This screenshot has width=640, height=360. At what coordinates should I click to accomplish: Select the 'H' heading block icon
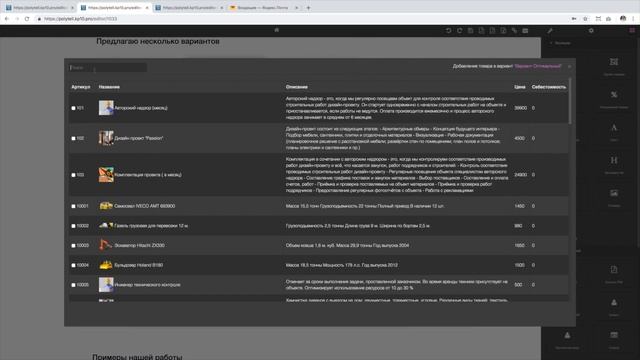[x=614, y=160]
